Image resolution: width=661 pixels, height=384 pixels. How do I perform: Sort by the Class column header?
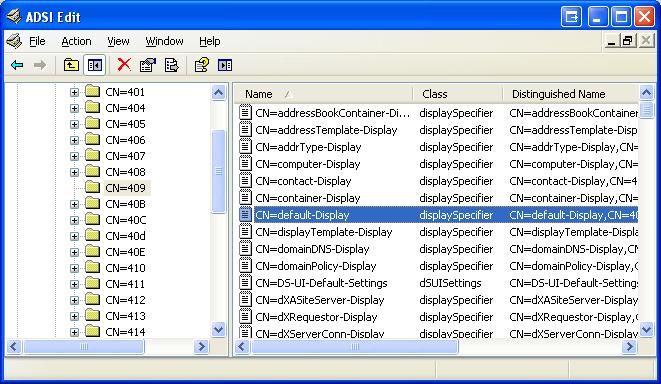(x=457, y=94)
